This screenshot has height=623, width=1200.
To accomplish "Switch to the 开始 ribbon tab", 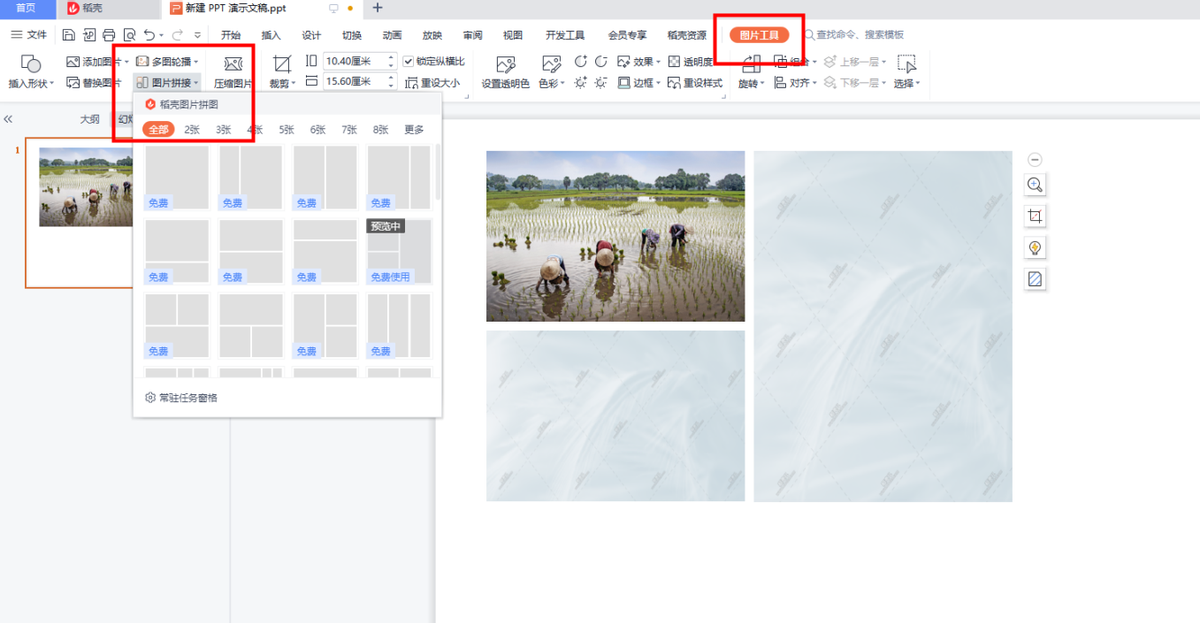I will [231, 35].
